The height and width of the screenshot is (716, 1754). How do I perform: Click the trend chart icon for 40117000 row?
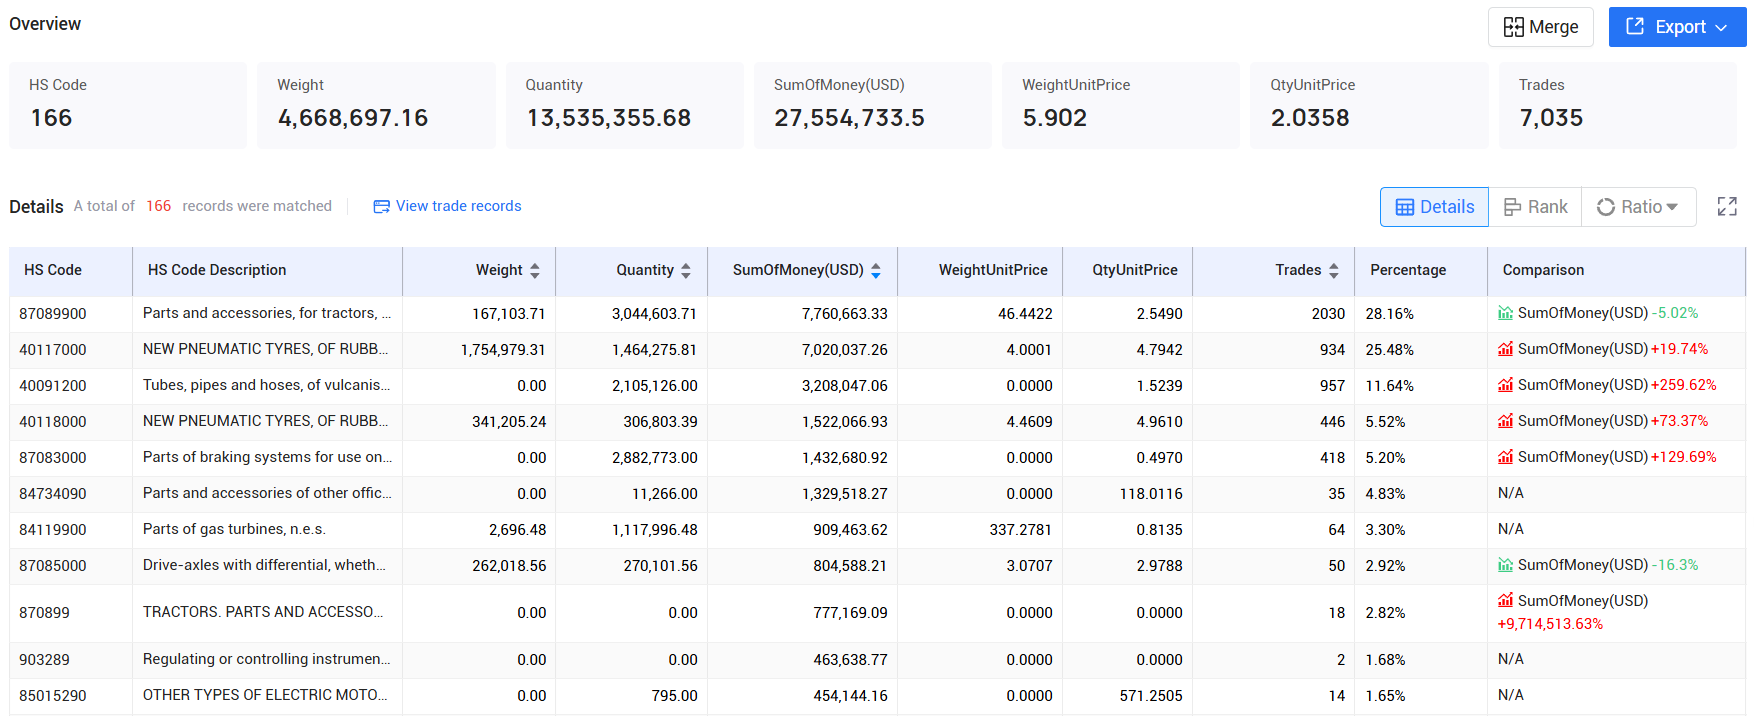1505,349
